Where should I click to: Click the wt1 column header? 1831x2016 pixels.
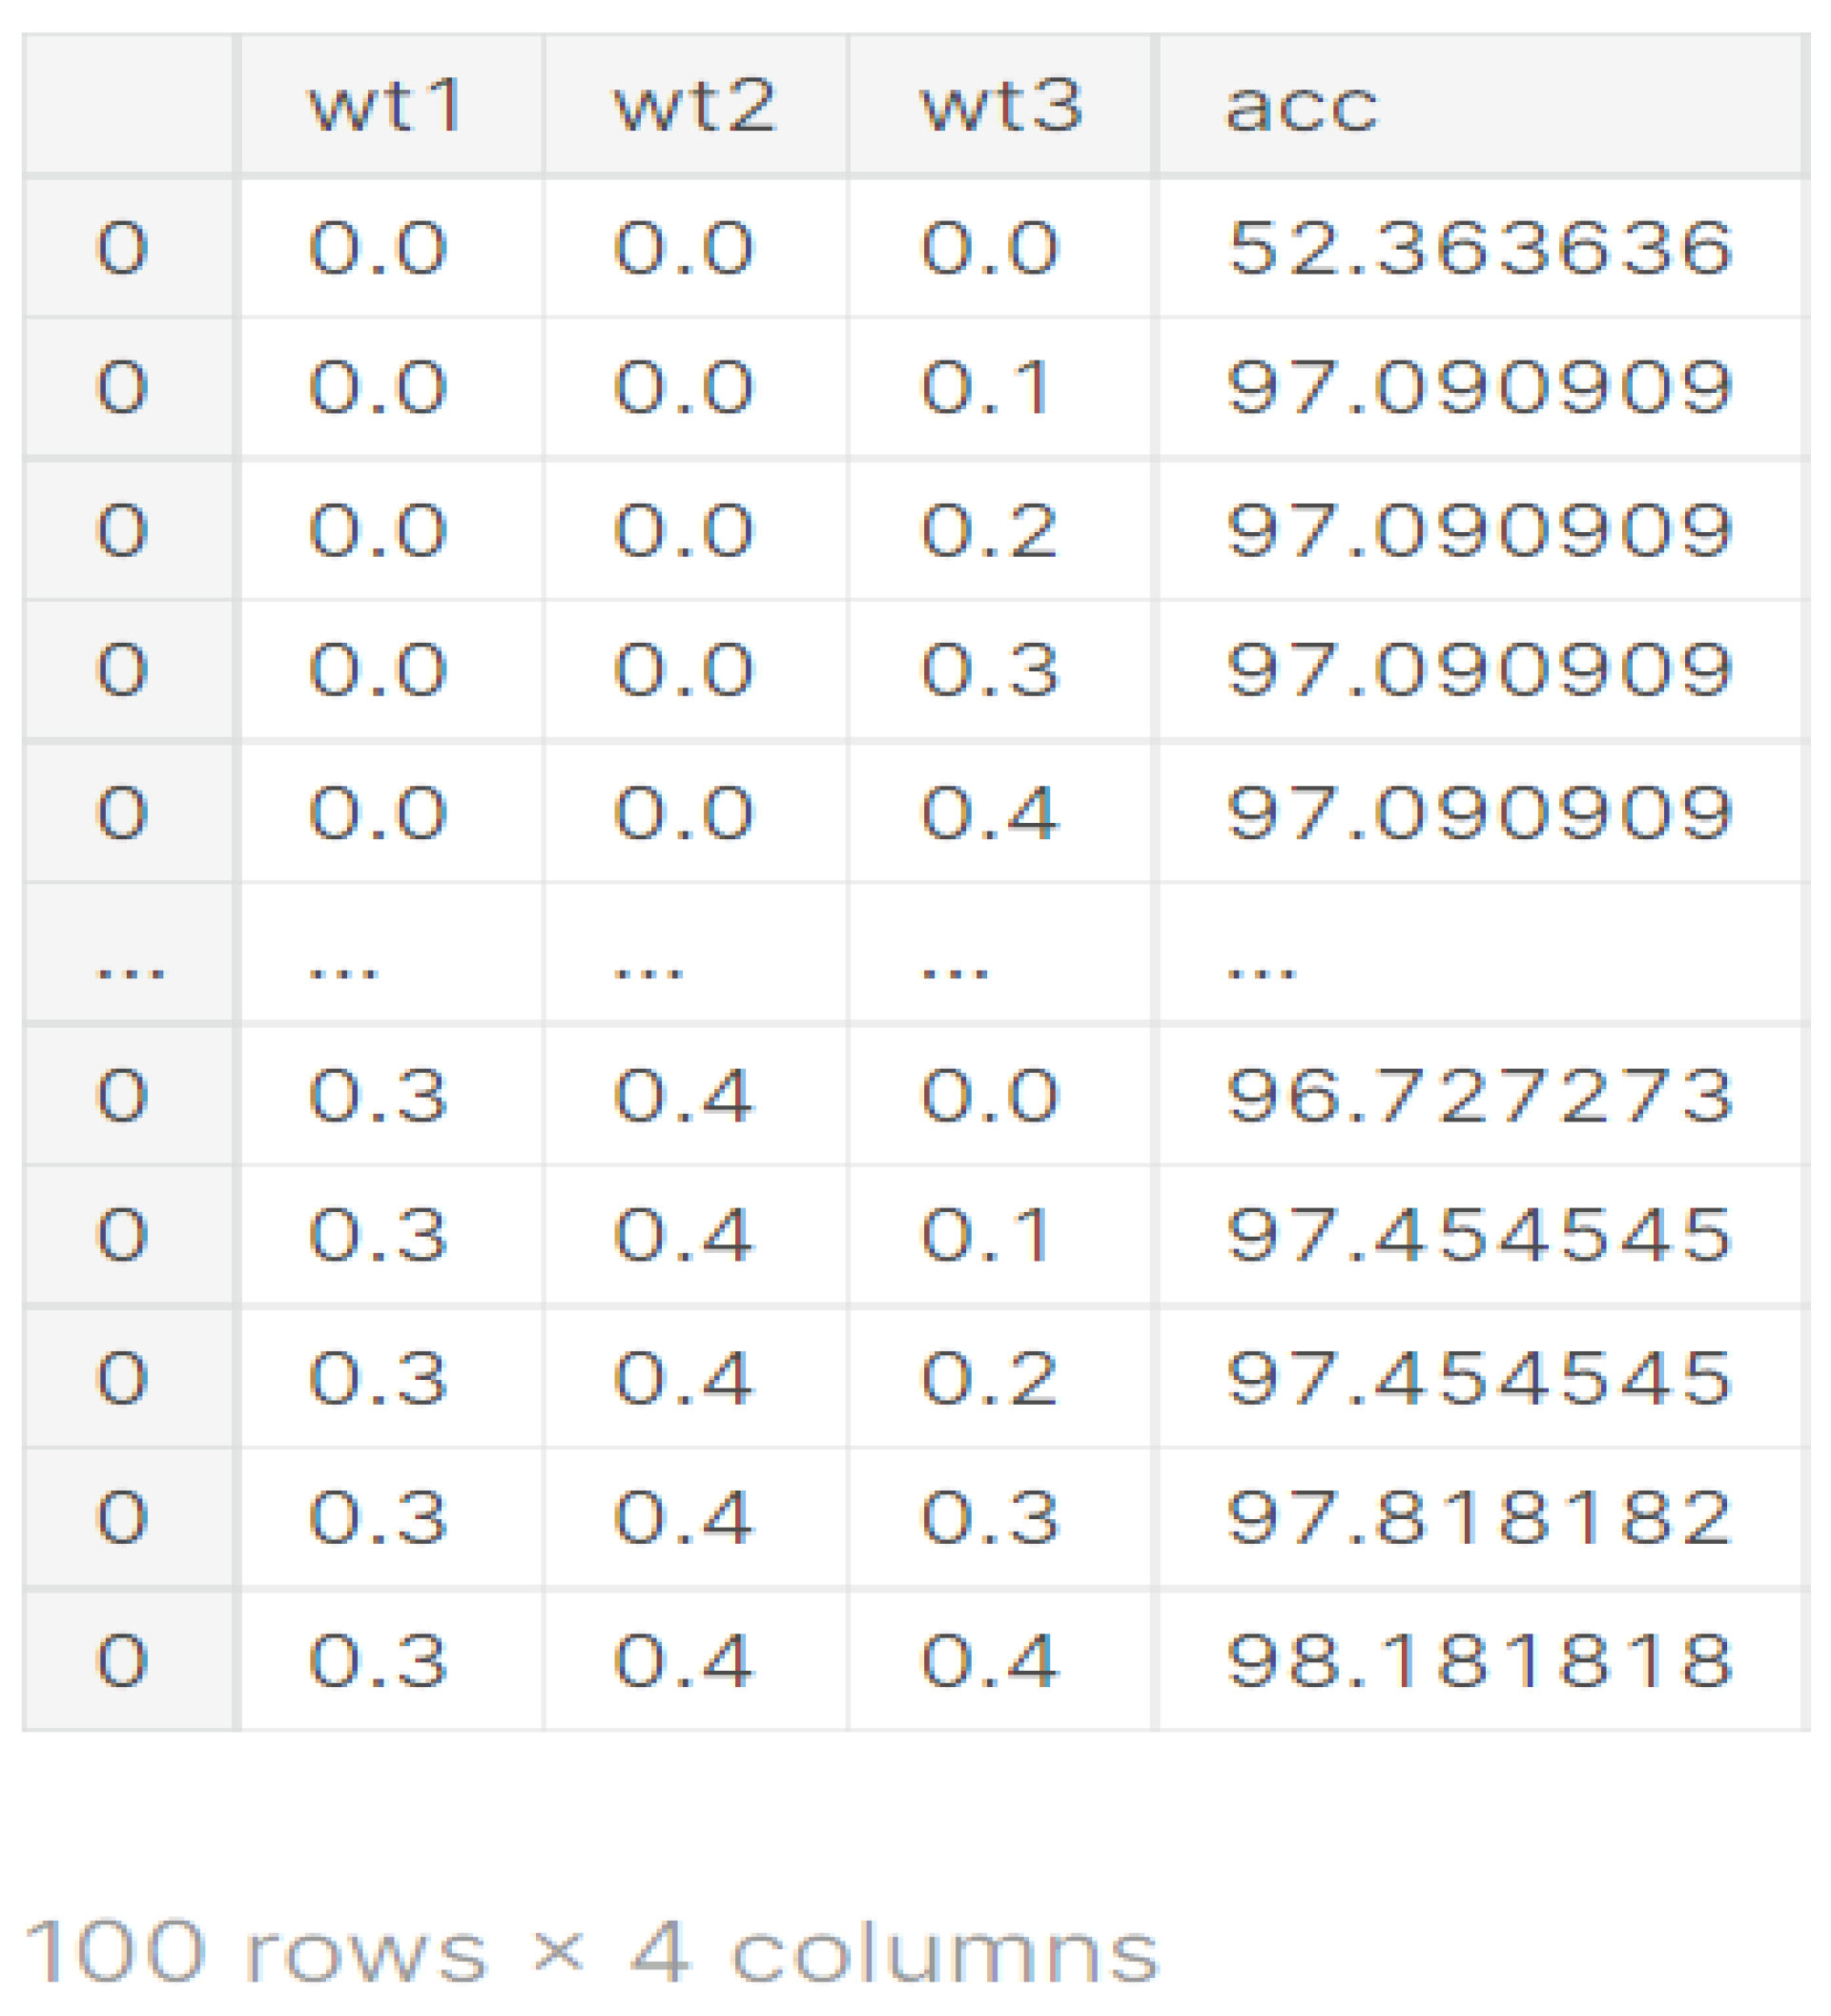386,105
